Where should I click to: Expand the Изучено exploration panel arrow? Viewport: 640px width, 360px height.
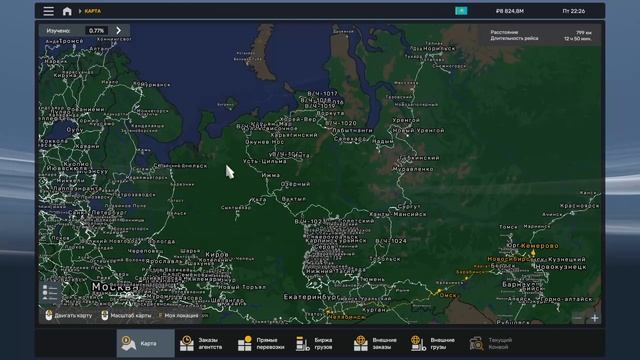point(119,30)
